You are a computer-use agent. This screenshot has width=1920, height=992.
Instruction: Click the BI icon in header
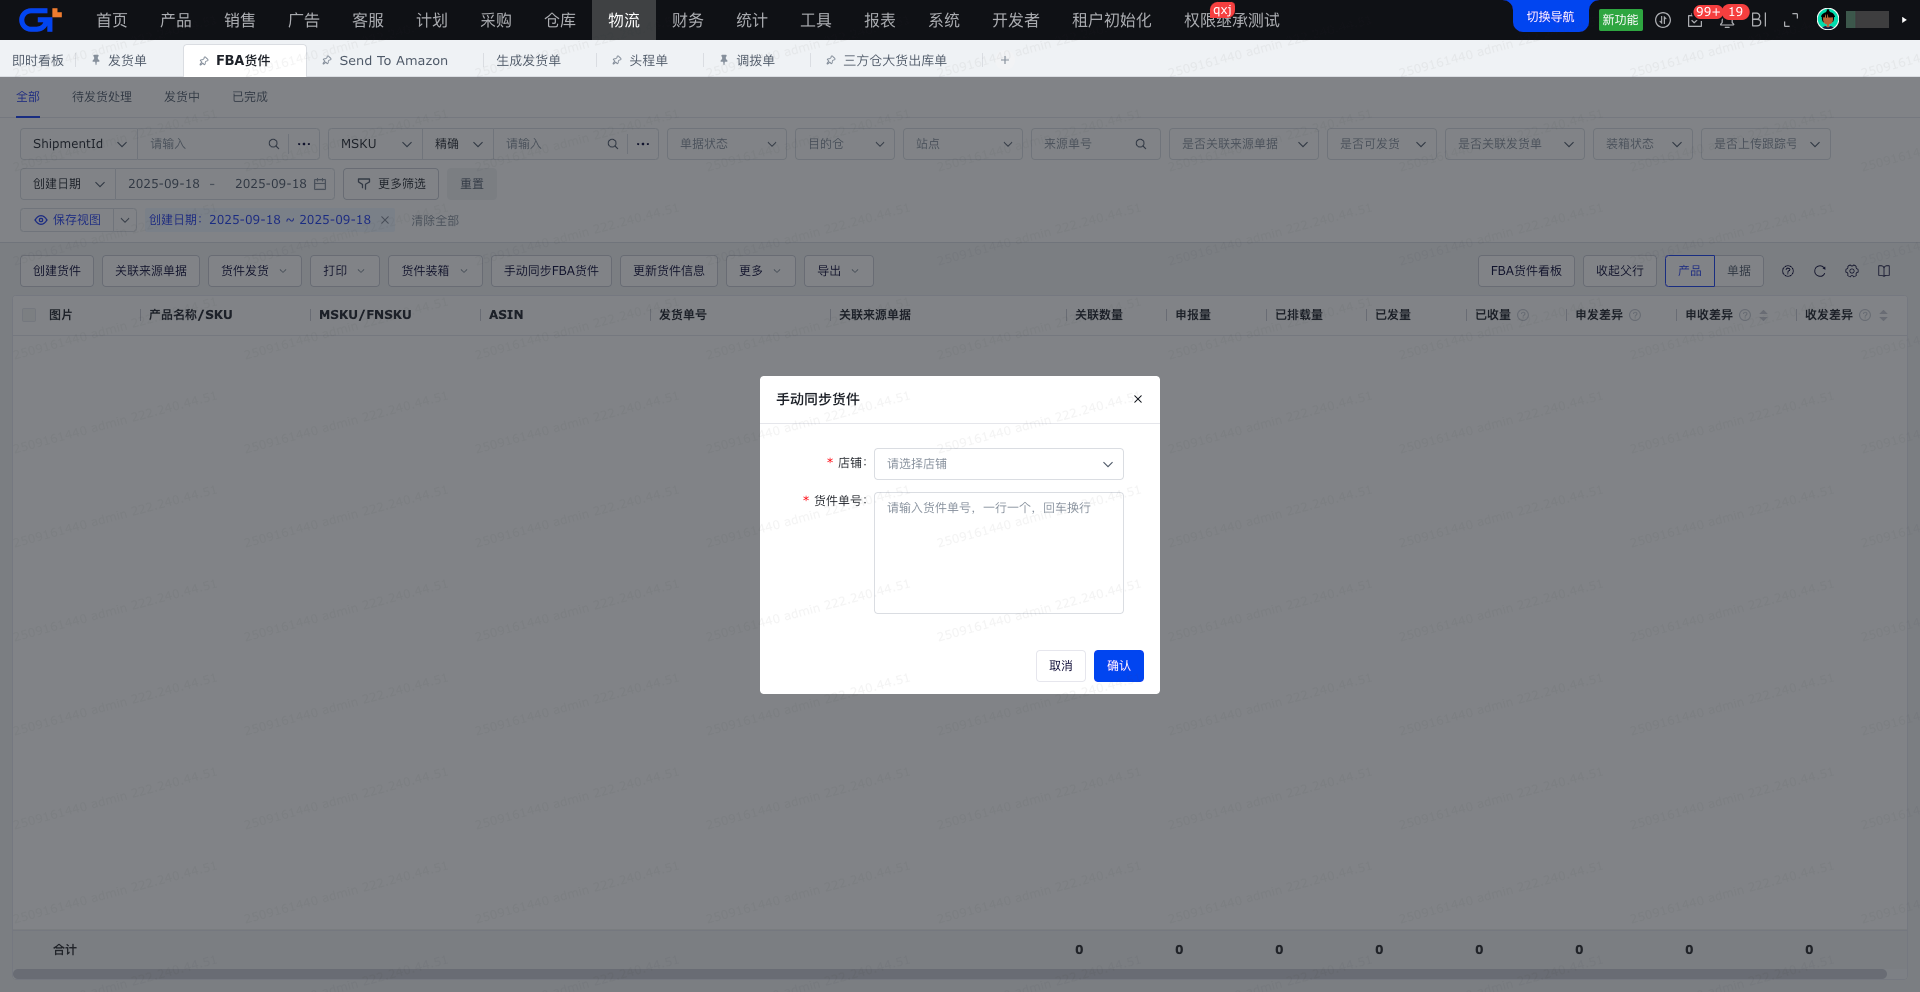(x=1759, y=20)
